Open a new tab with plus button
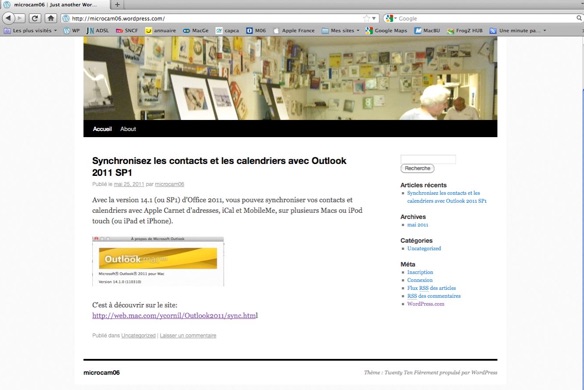The width and height of the screenshot is (584, 390). (x=117, y=4)
